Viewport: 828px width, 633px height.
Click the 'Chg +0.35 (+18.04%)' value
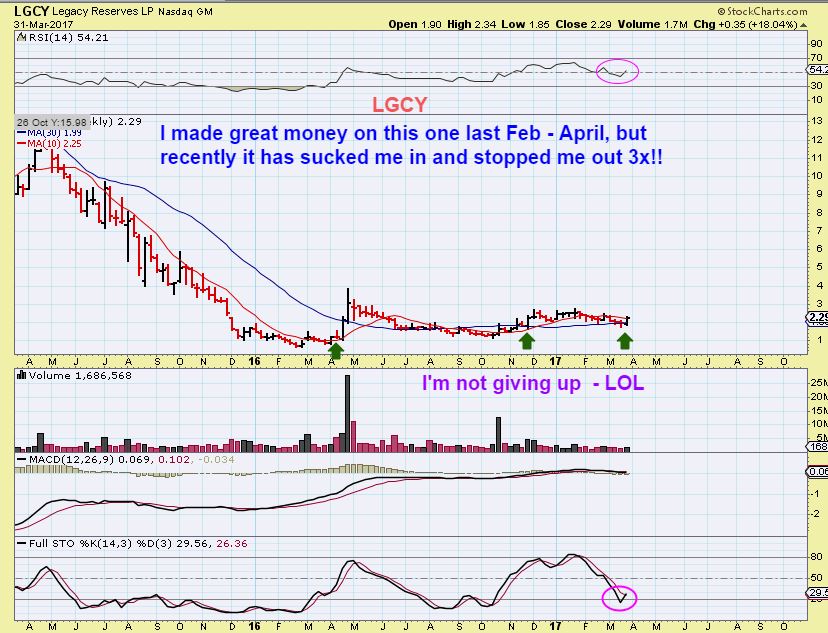point(745,24)
